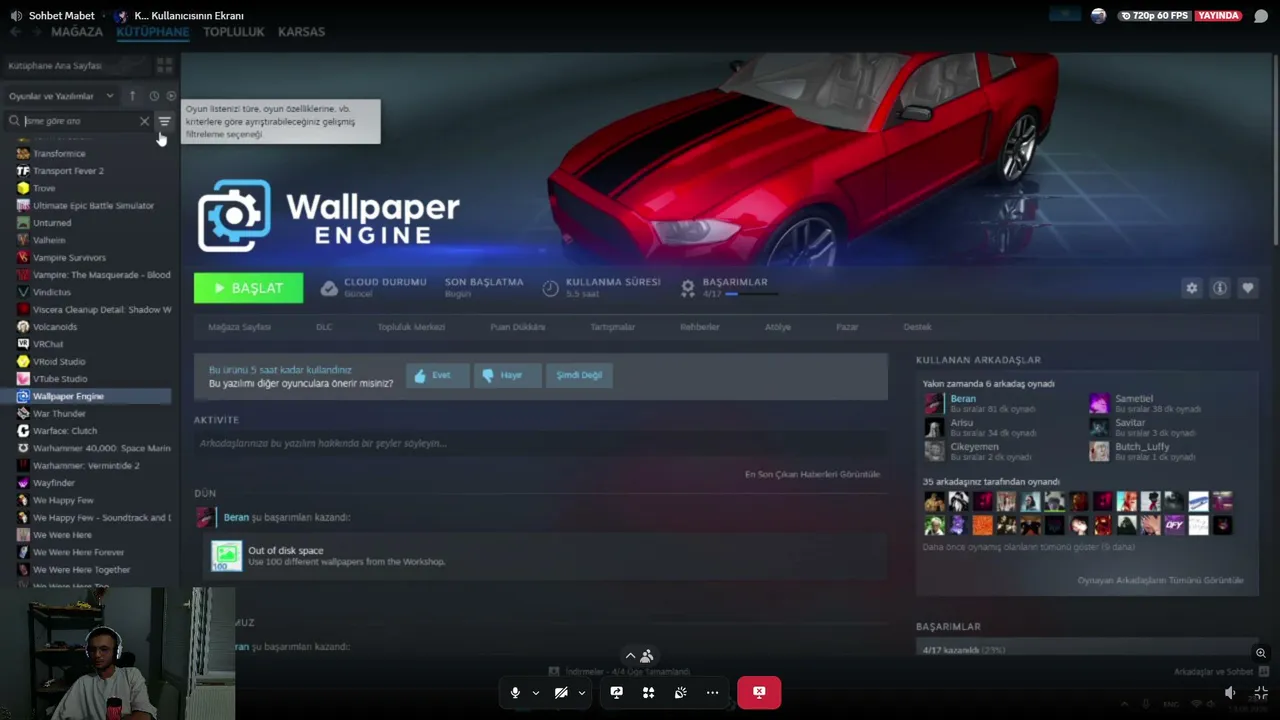Select We Were Here Forever
Viewport: 1280px width, 720px height.
[78, 552]
